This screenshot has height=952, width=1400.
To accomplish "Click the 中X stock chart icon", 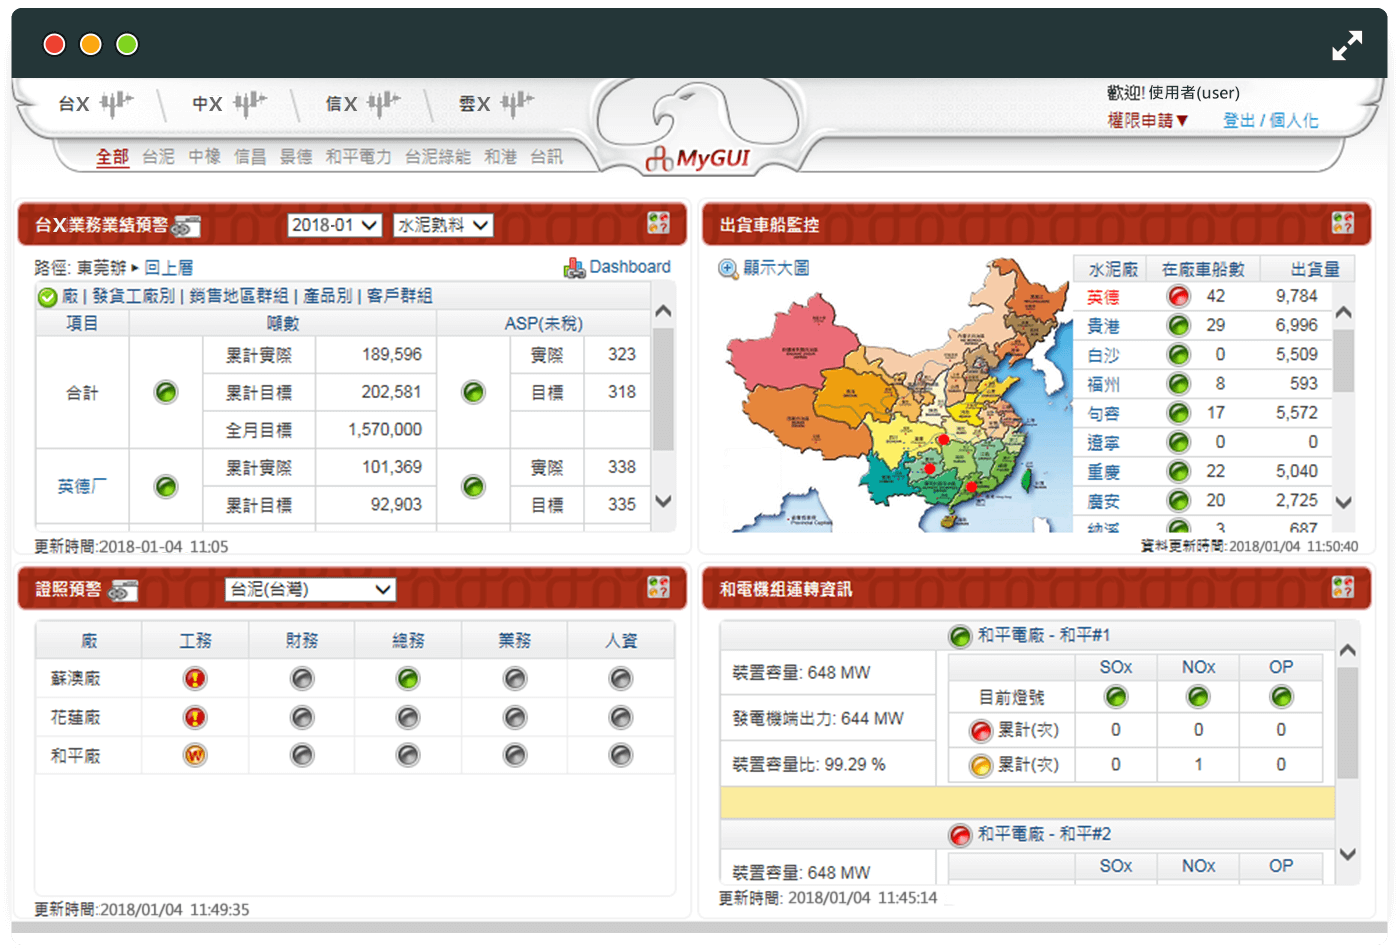I will point(250,103).
